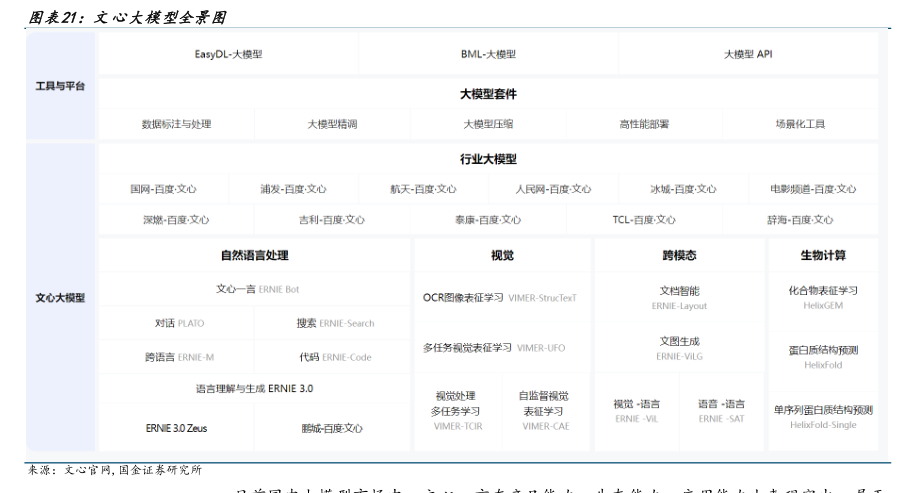Viewport: 917px width, 493px height.
Task: Select the 文心一言 ERNIE Bot cell
Action: coord(257,289)
